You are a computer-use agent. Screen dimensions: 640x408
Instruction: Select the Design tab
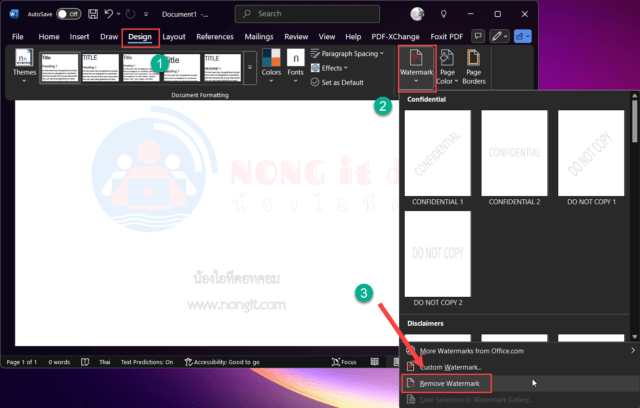[140, 37]
